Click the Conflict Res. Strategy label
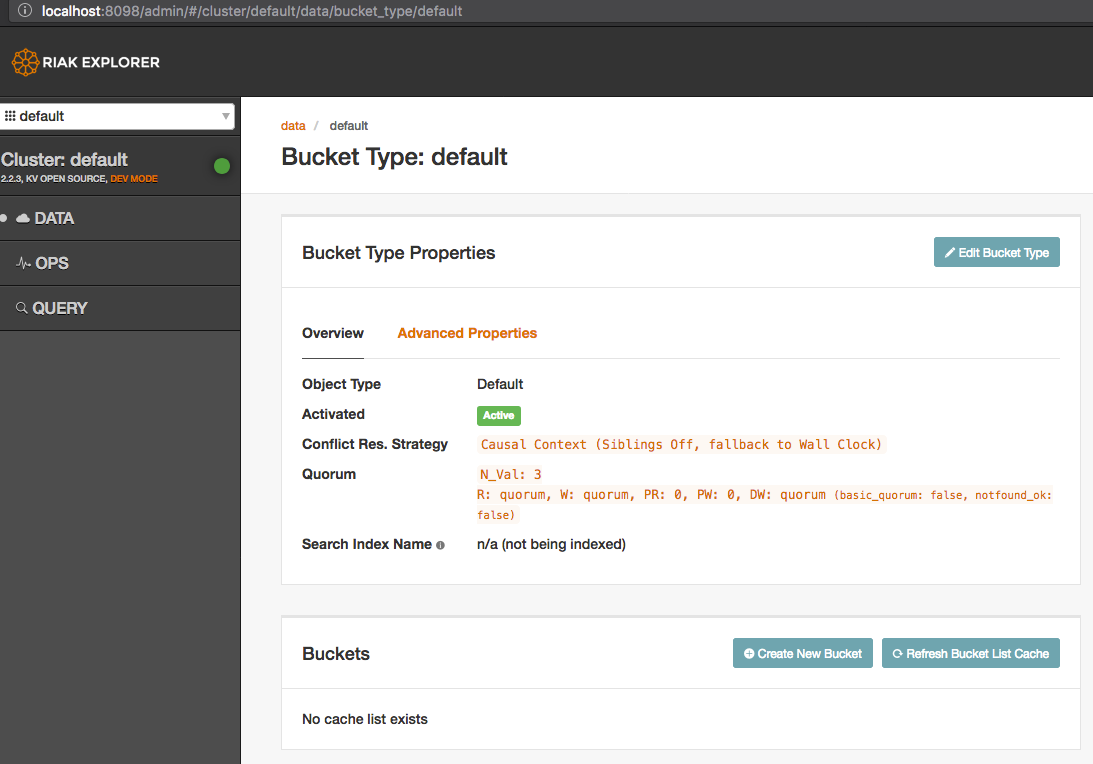The width and height of the screenshot is (1093, 764). click(x=375, y=444)
